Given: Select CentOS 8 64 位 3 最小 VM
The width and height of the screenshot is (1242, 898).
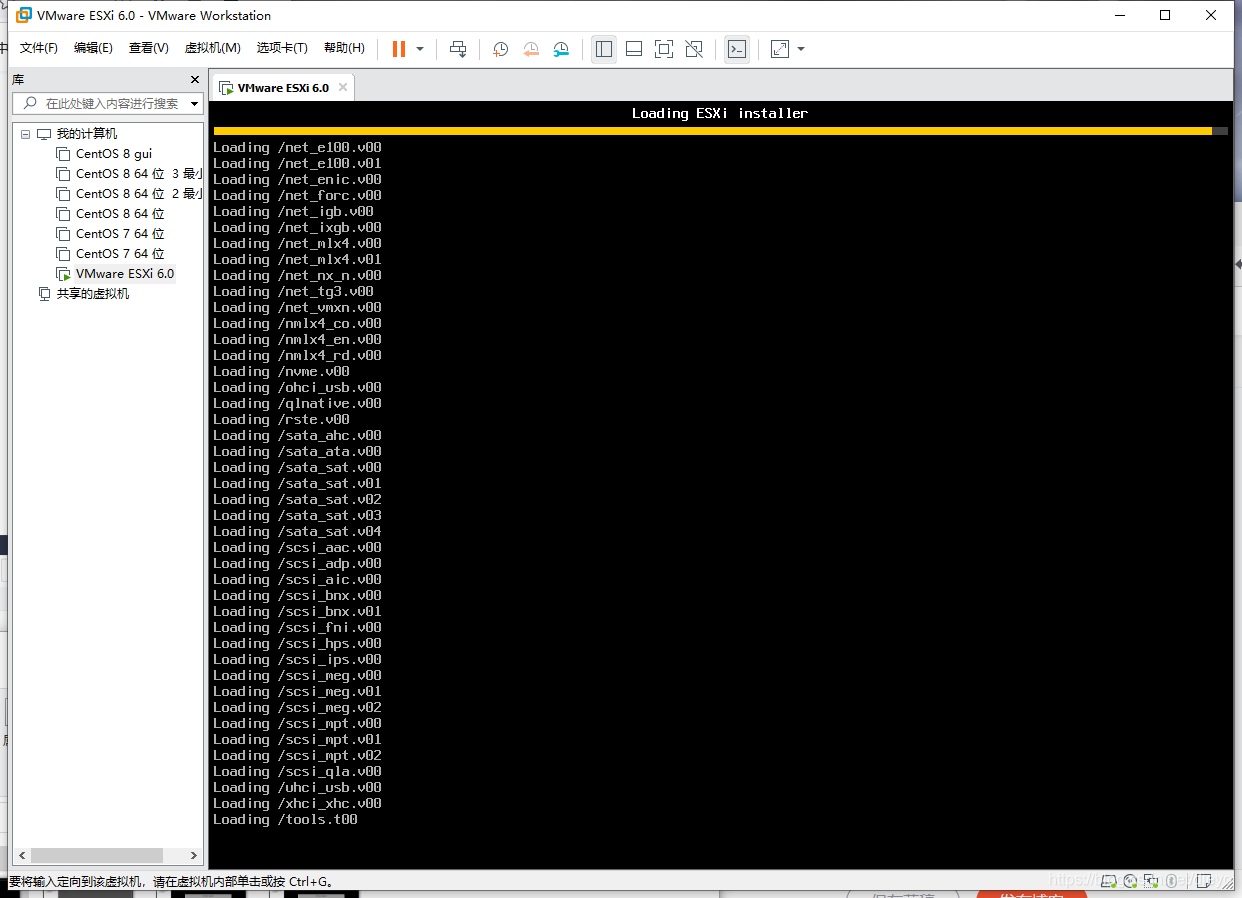Looking at the screenshot, I should (x=139, y=174).
